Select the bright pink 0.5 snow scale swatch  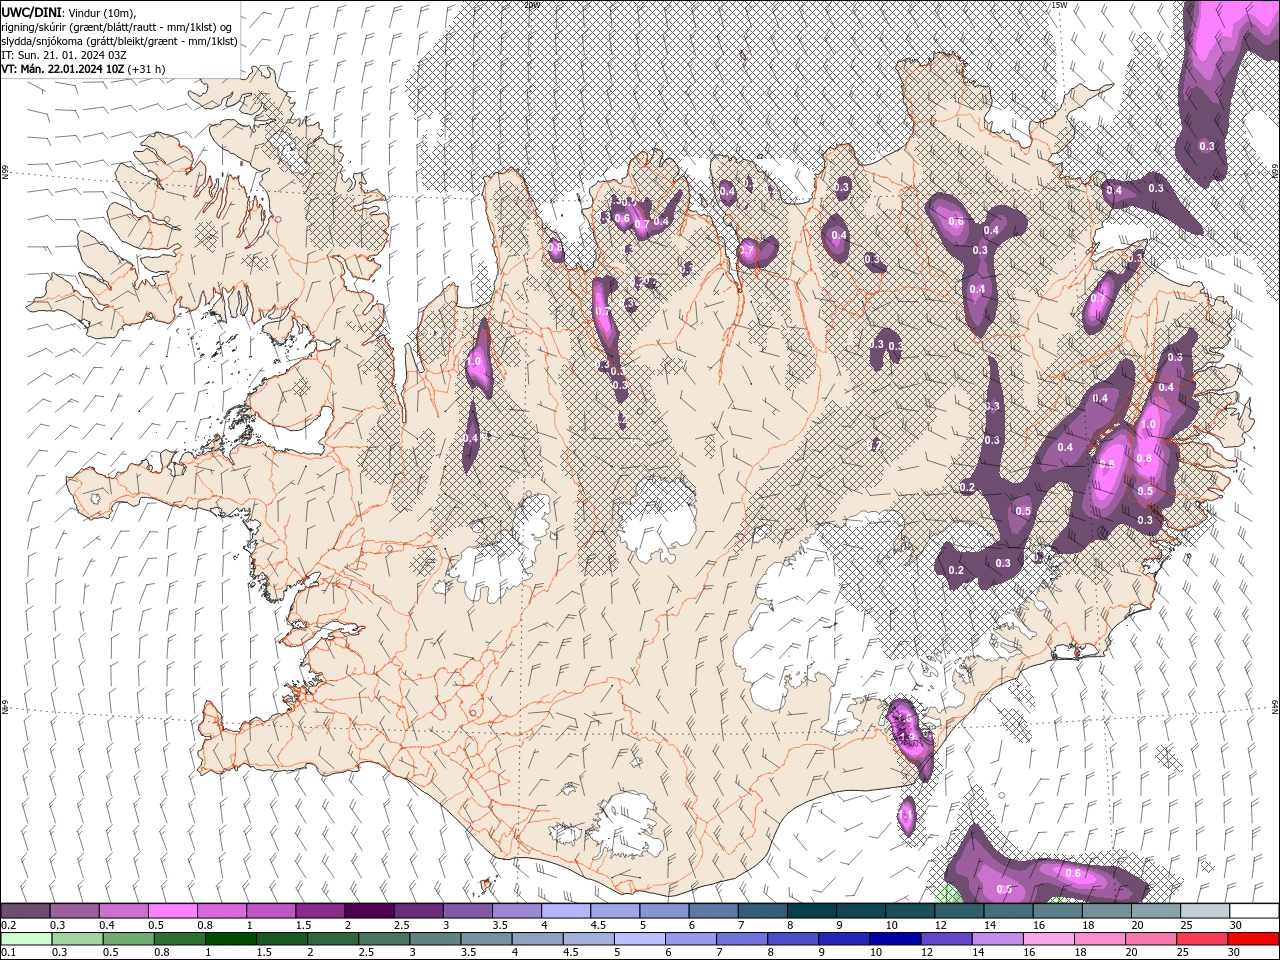coord(173,910)
